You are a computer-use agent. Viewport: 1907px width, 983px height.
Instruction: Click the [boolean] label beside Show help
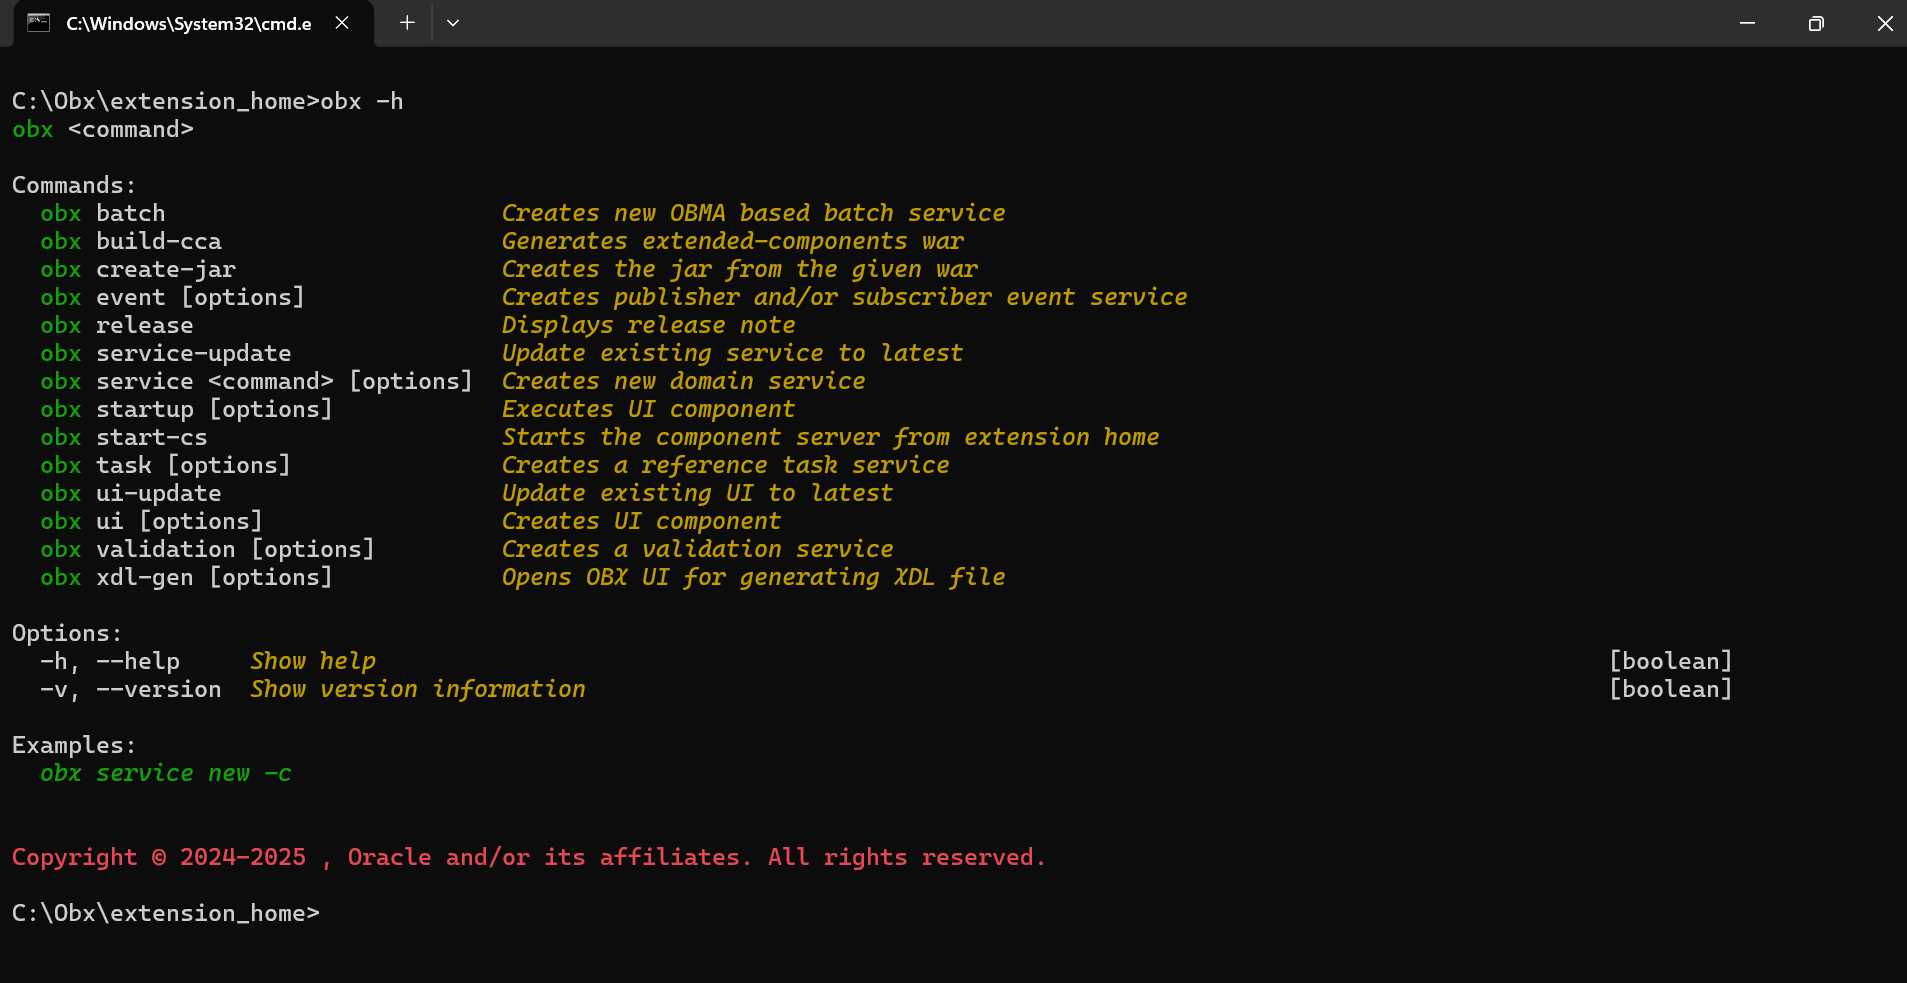1670,661
